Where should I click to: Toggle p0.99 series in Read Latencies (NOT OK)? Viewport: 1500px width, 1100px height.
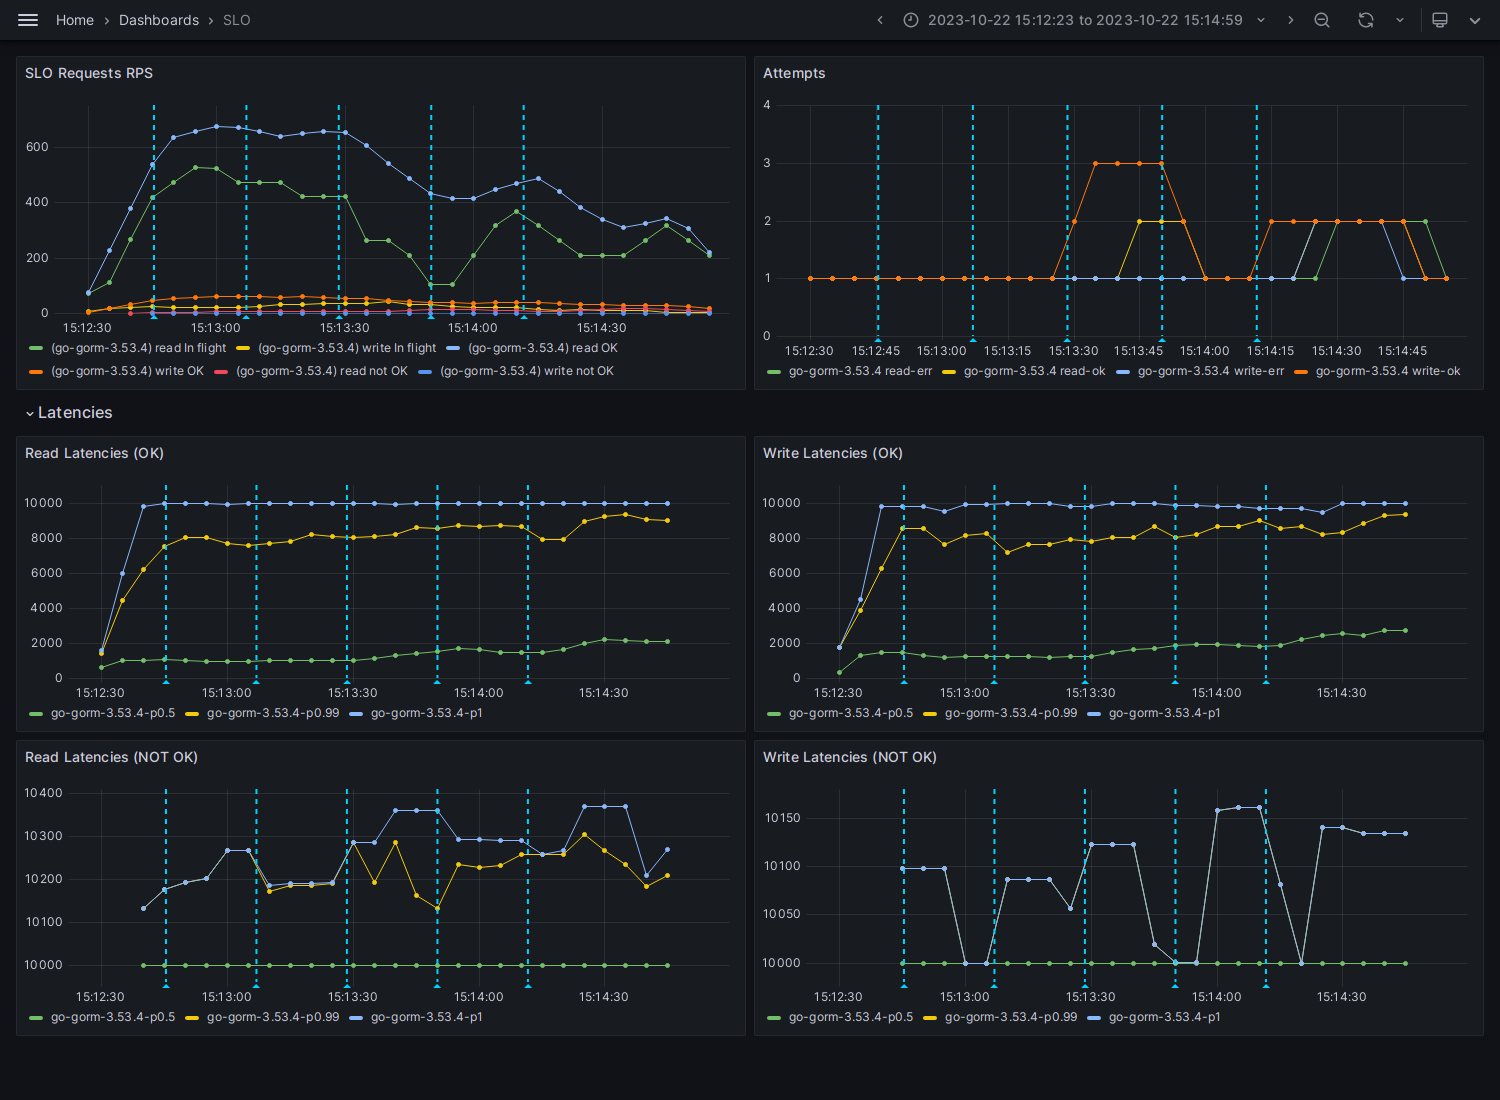point(273,1017)
